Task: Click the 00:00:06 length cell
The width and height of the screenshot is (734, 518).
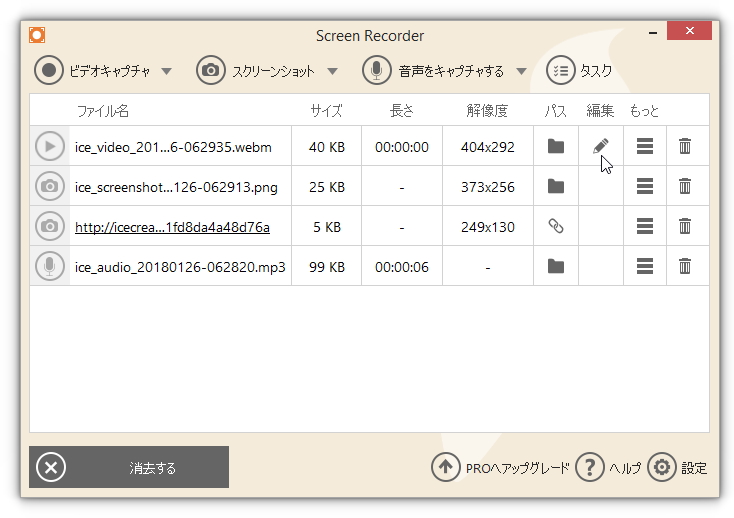Action: click(402, 267)
